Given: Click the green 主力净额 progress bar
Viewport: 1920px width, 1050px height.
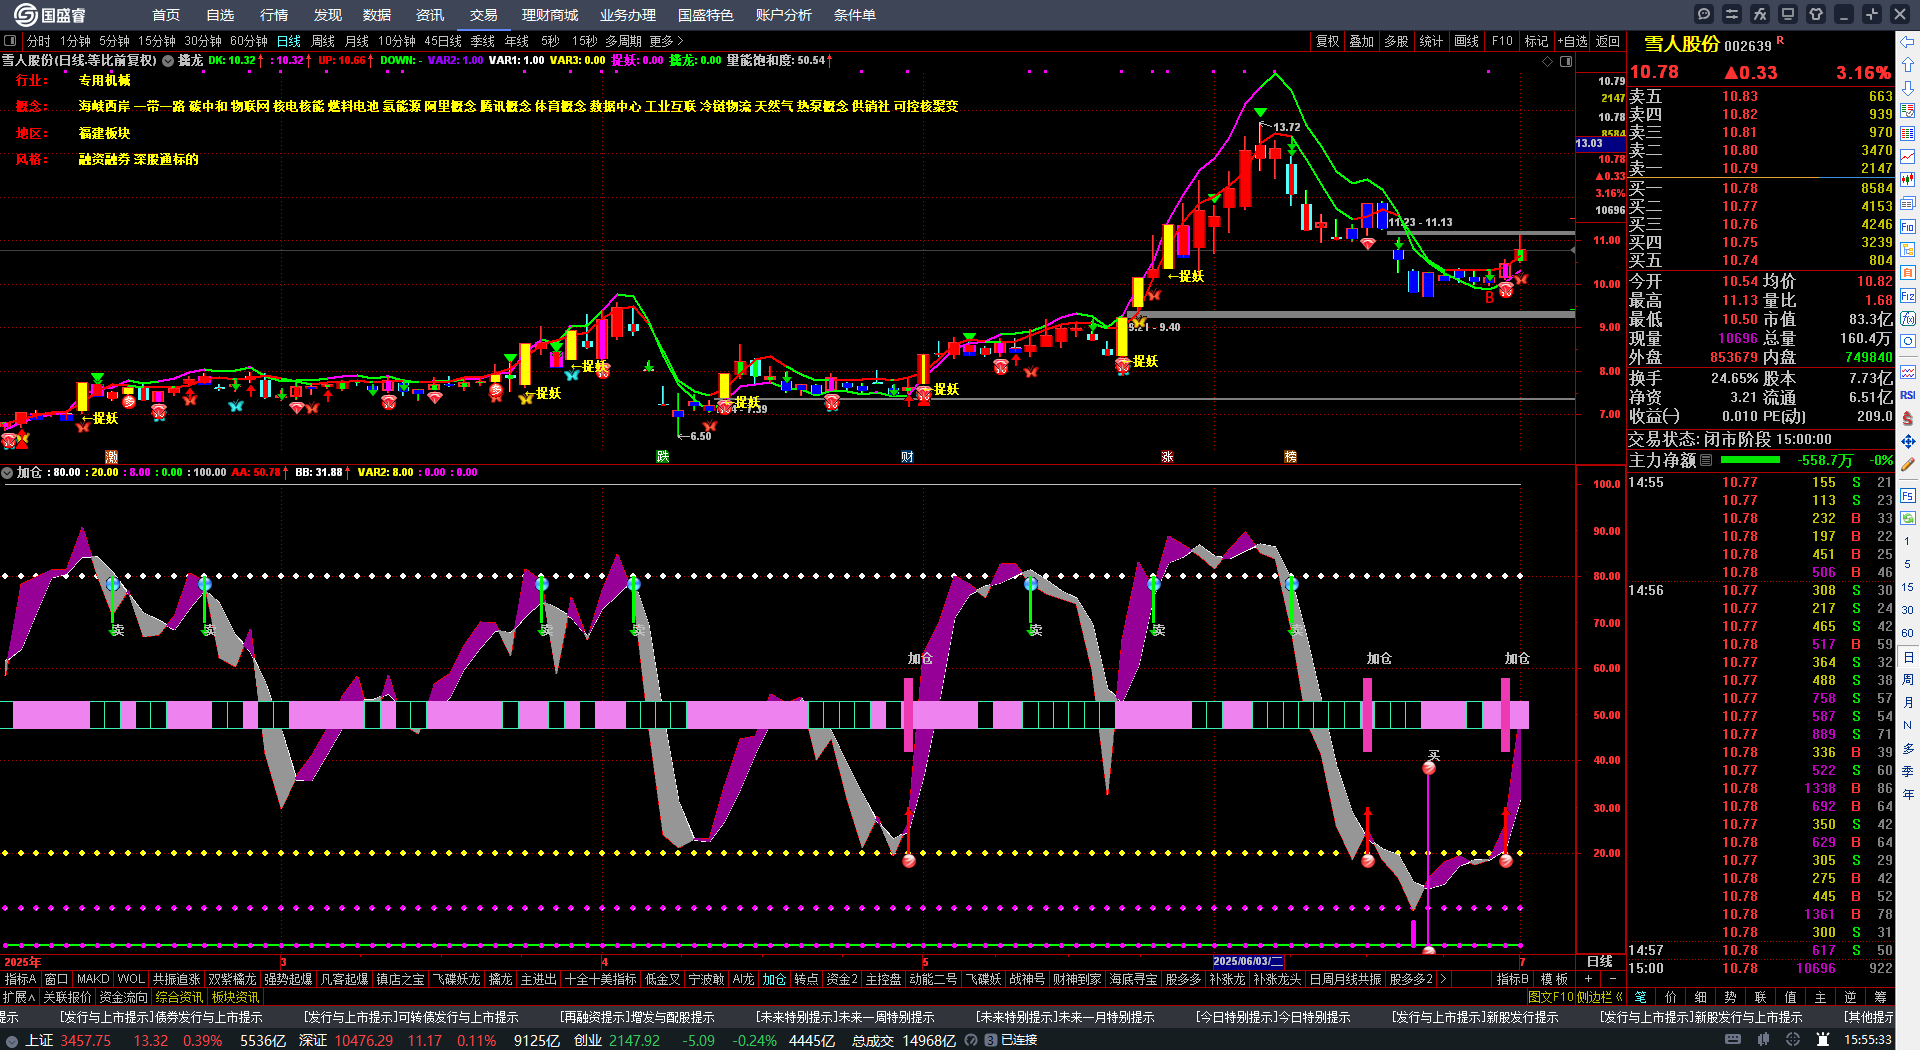Looking at the screenshot, I should 1750,460.
